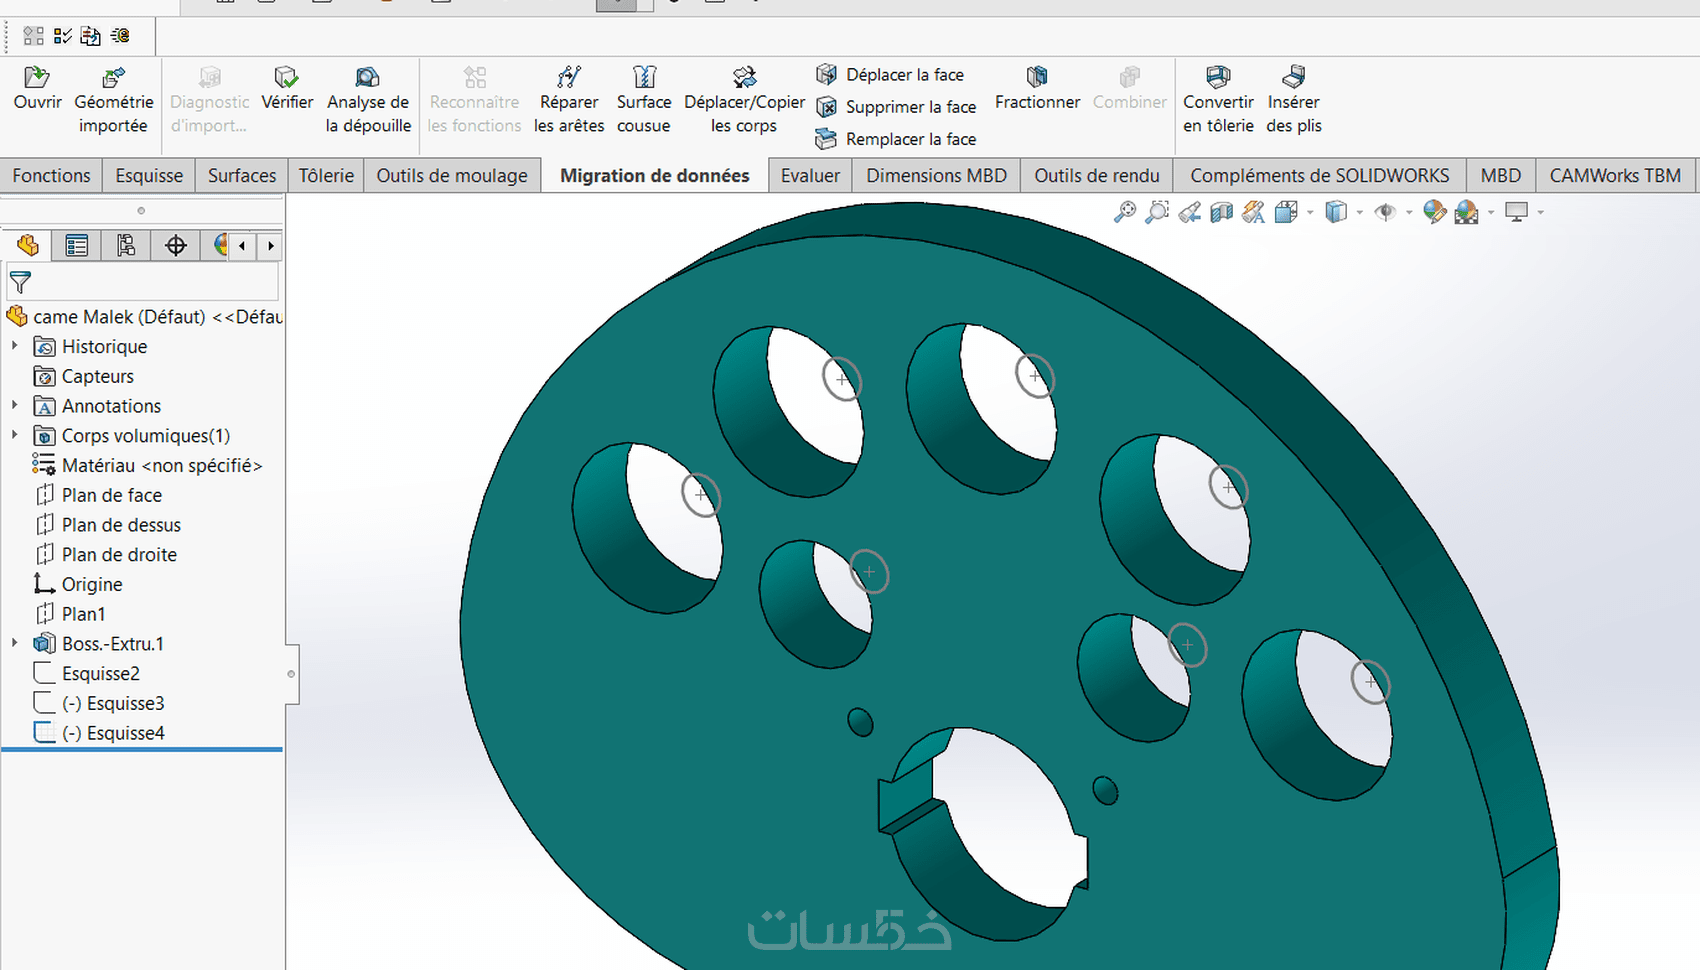Click the Zoom to Fit icon
The height and width of the screenshot is (970, 1700).
pyautogui.click(x=1125, y=212)
